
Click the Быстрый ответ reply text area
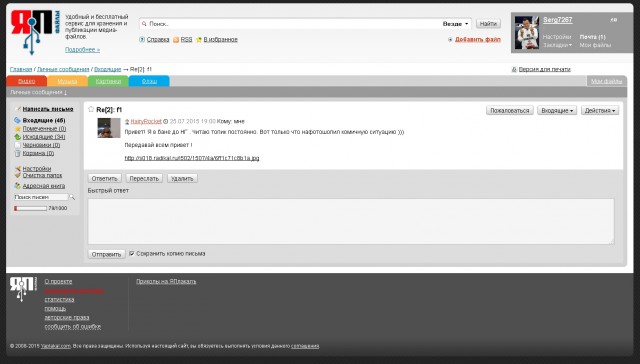(351, 222)
